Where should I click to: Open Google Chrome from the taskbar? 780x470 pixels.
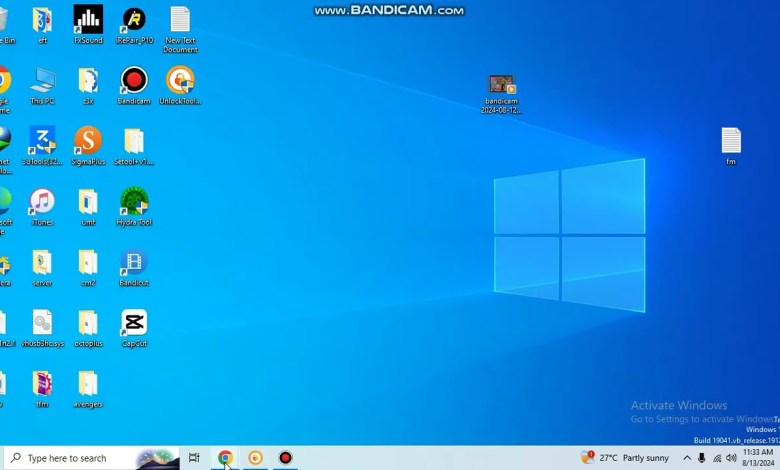(x=225, y=458)
